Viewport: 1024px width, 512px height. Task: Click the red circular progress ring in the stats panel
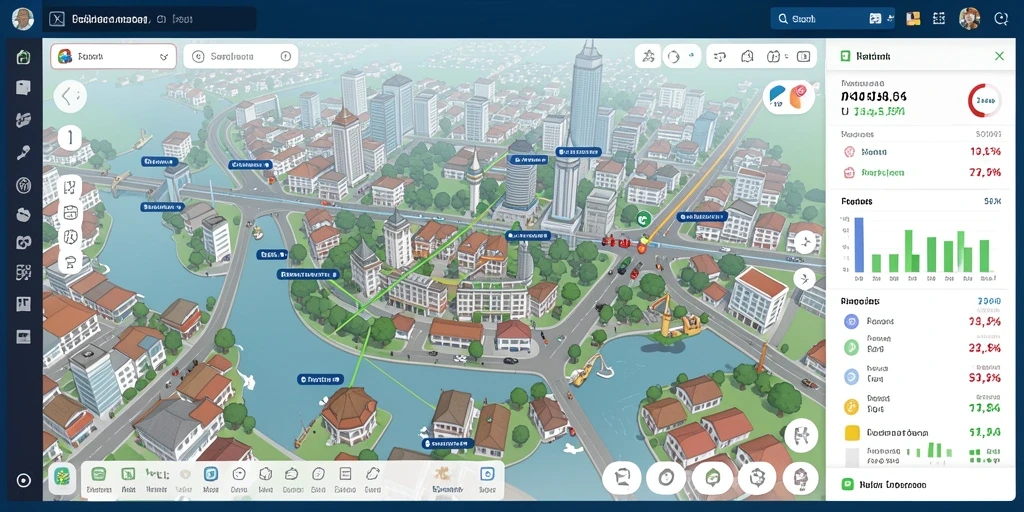pyautogui.click(x=984, y=101)
